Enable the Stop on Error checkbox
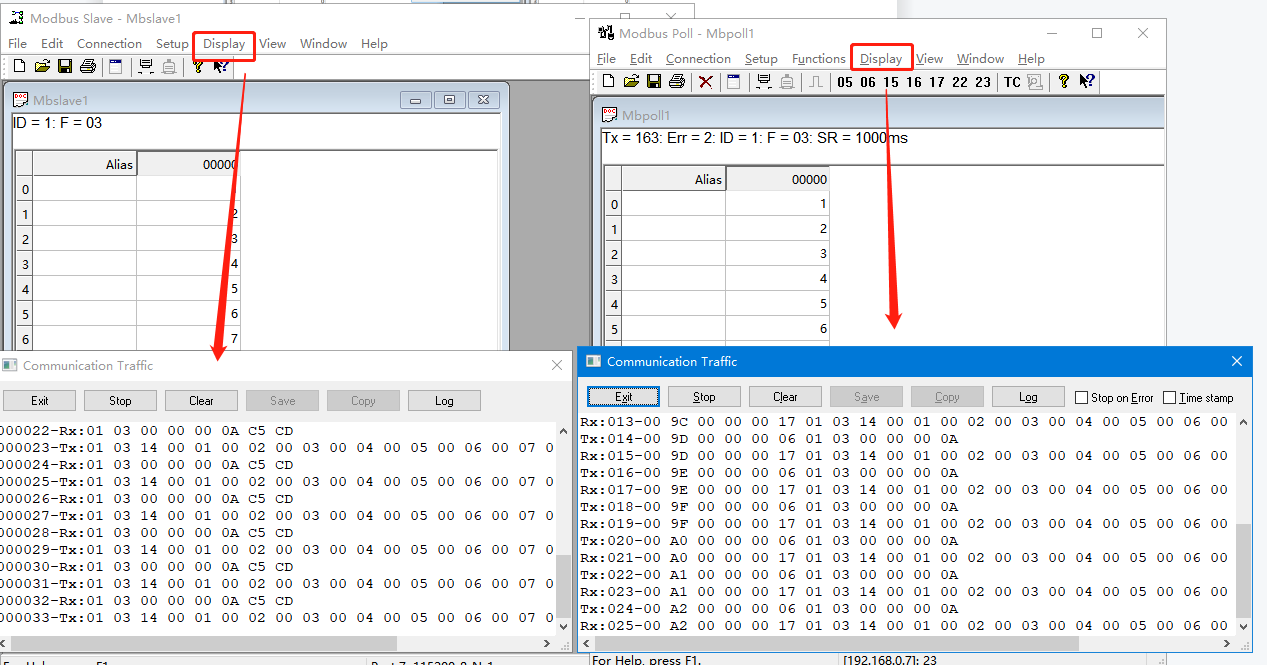Screen dimensions: 1267x665 (1081, 397)
